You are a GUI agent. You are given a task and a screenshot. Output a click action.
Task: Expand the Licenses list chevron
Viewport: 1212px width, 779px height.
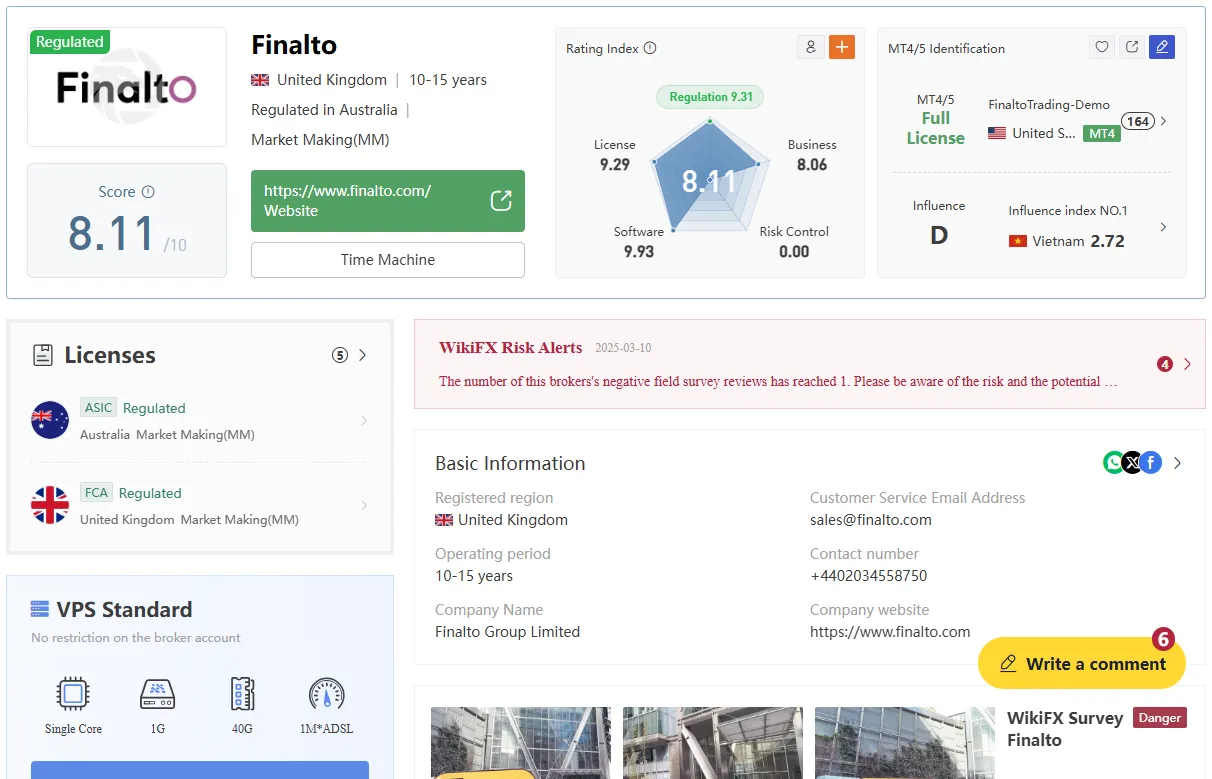point(363,355)
